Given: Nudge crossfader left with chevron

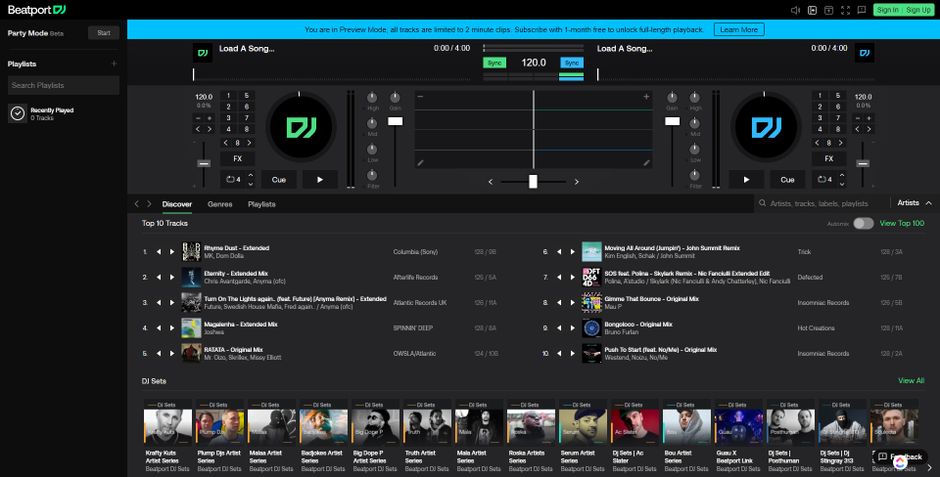Looking at the screenshot, I should click(490, 182).
